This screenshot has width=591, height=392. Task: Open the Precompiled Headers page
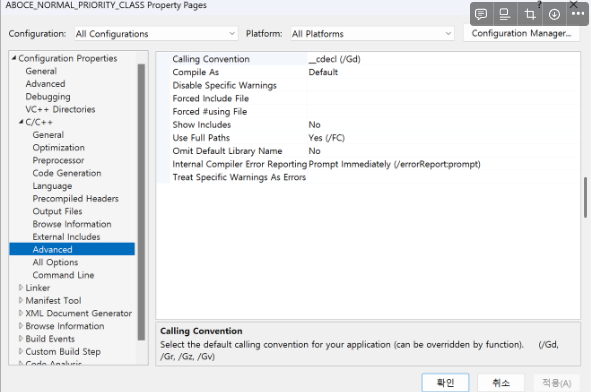[x=75, y=199]
